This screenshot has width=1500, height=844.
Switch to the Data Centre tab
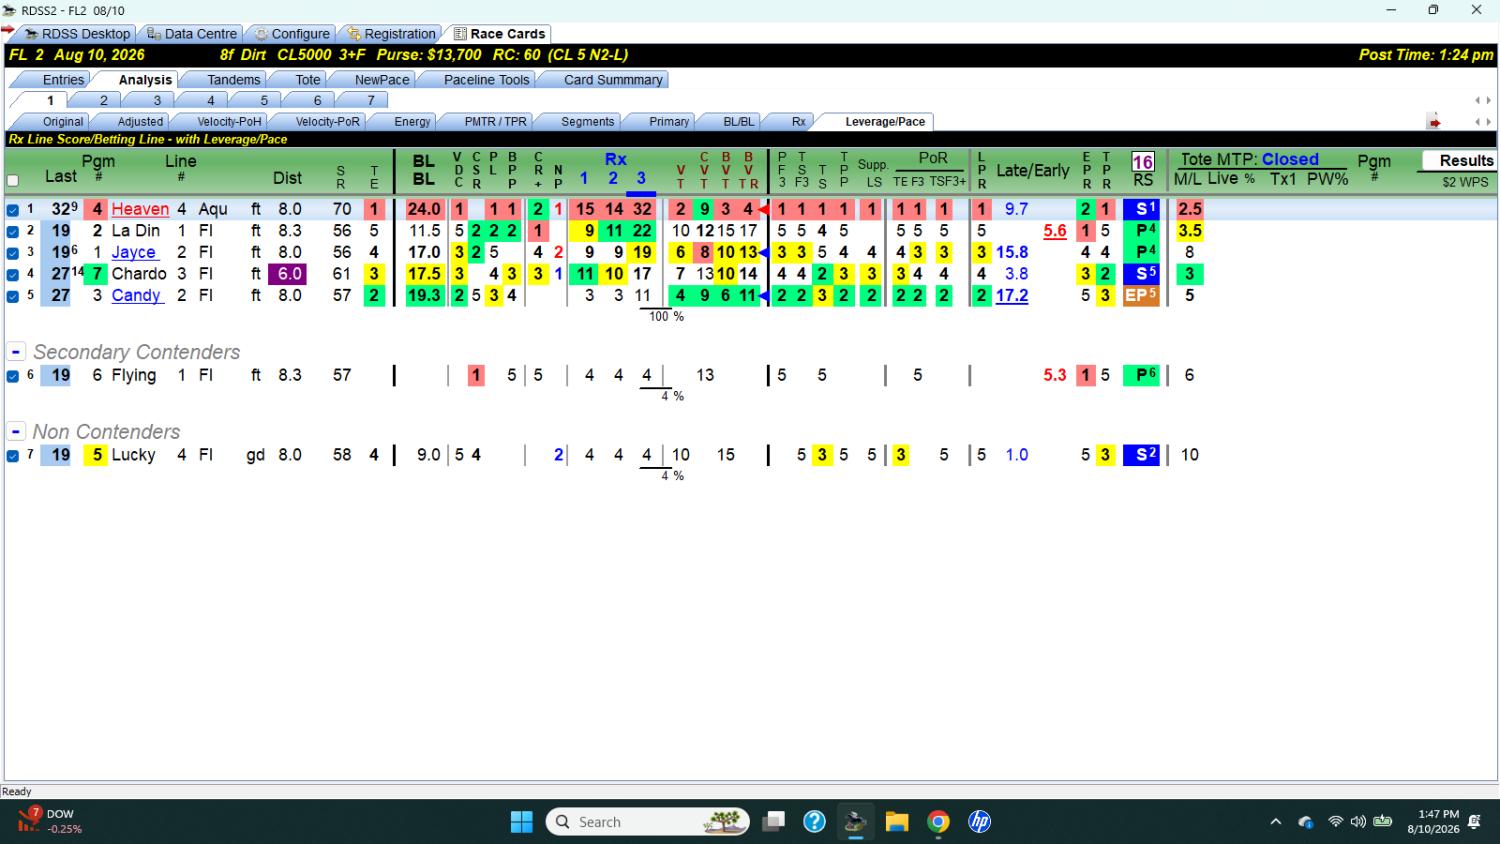coord(191,34)
